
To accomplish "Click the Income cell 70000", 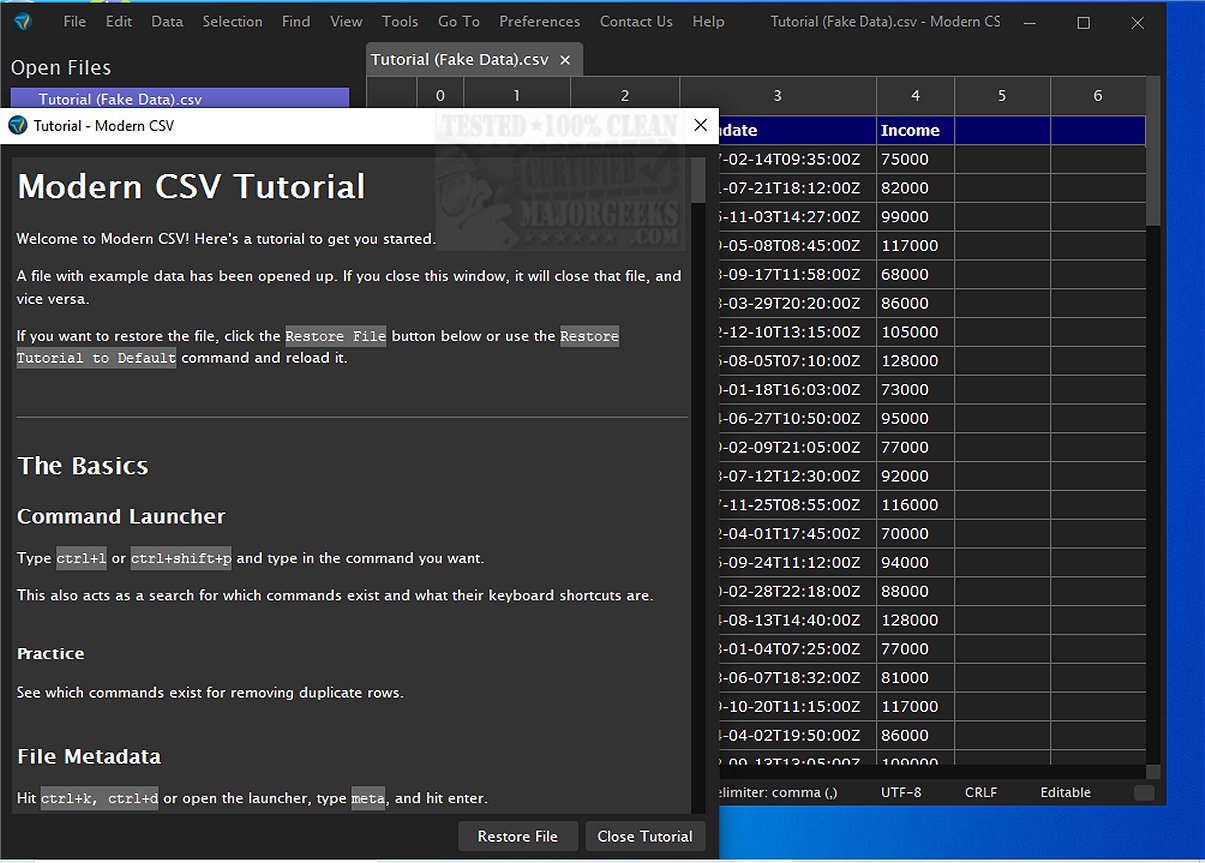I will tap(915, 534).
